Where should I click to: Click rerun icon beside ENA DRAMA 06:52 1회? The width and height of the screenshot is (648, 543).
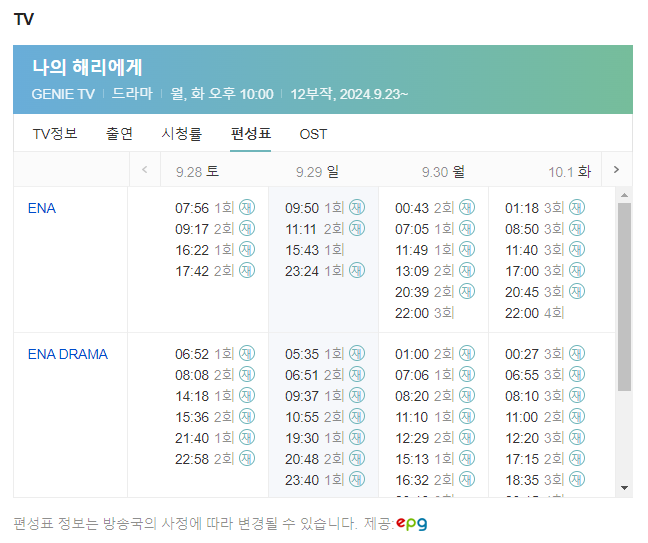247,353
